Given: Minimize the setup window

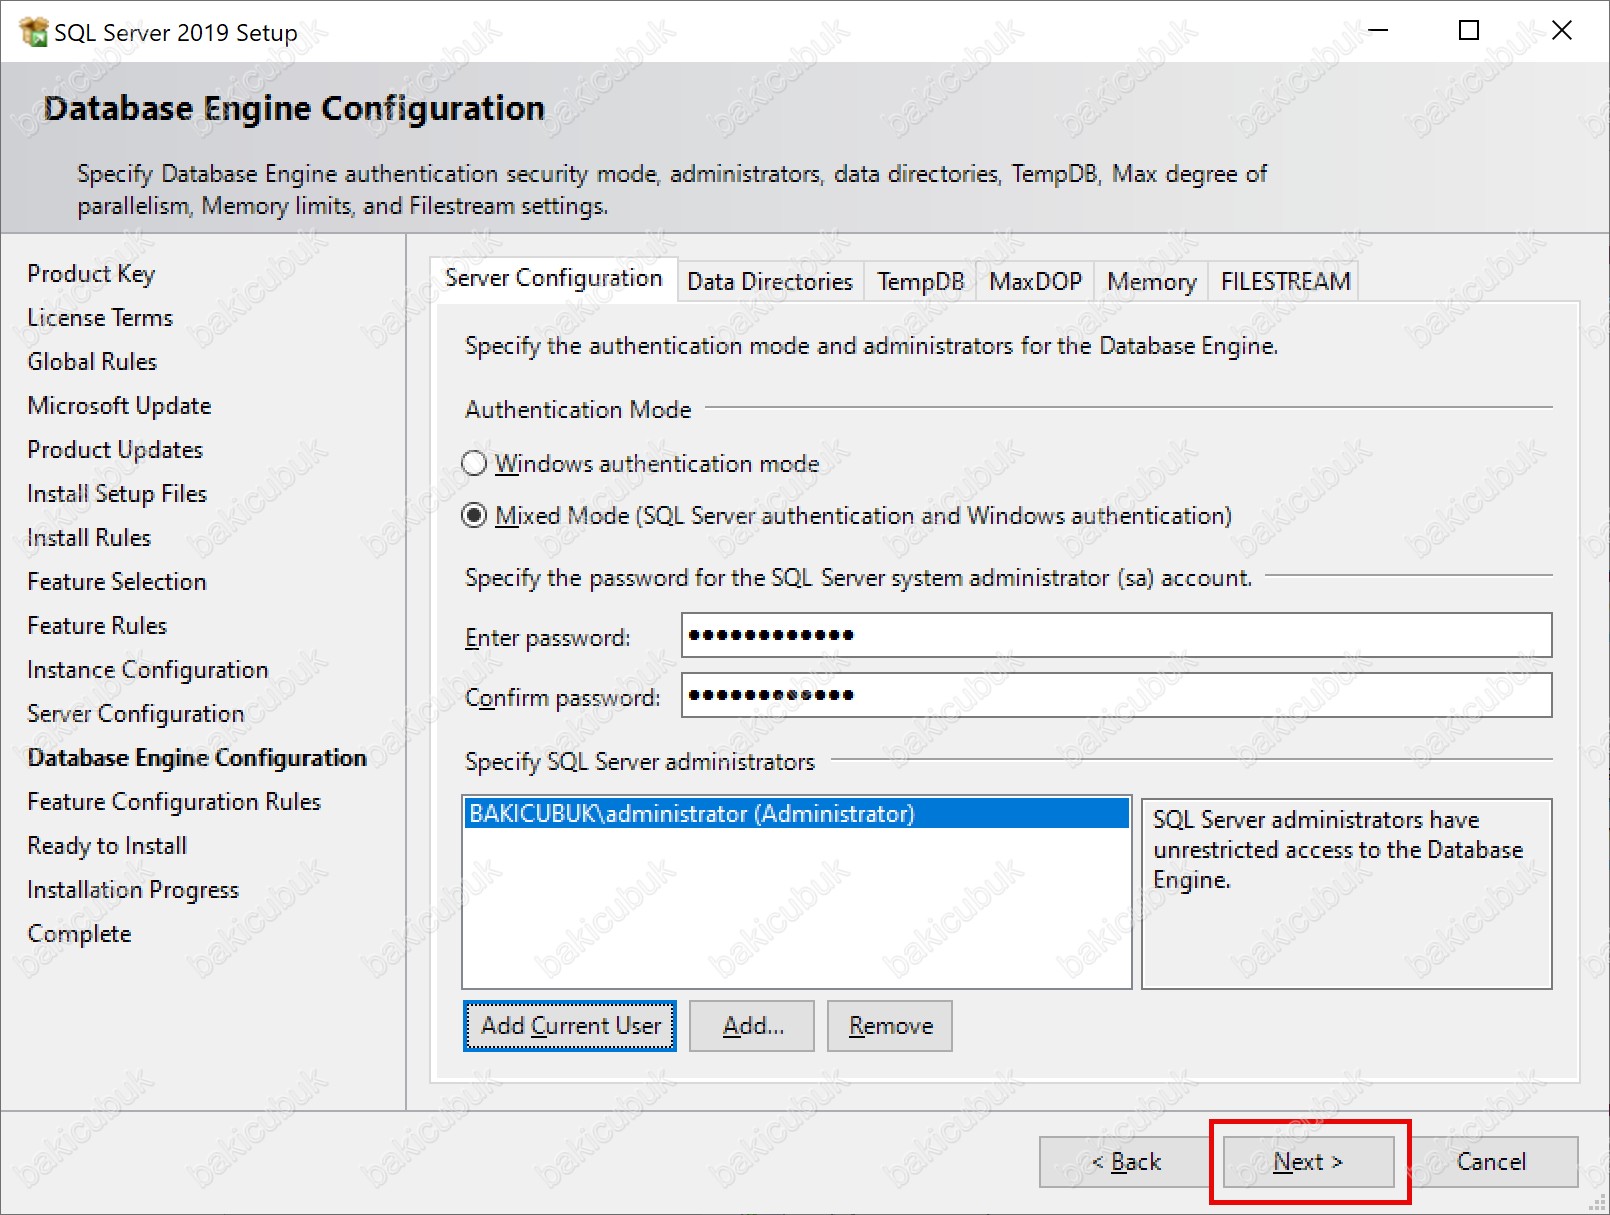Looking at the screenshot, I should tap(1378, 31).
